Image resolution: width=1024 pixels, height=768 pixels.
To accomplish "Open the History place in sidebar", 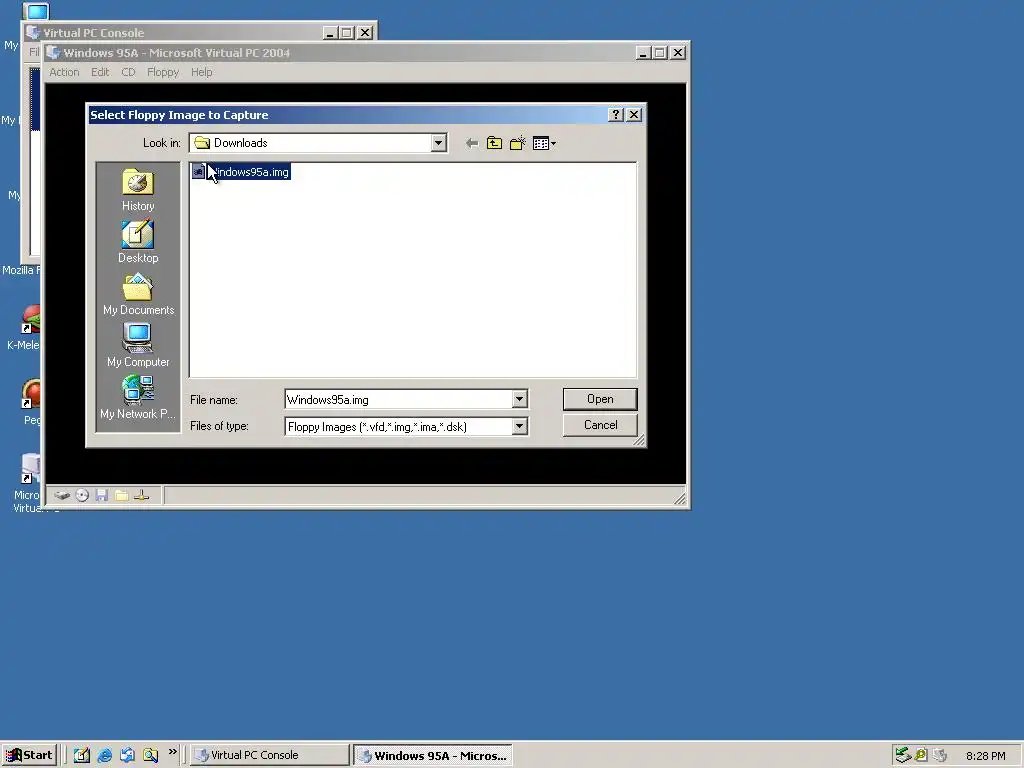I will coord(138,190).
